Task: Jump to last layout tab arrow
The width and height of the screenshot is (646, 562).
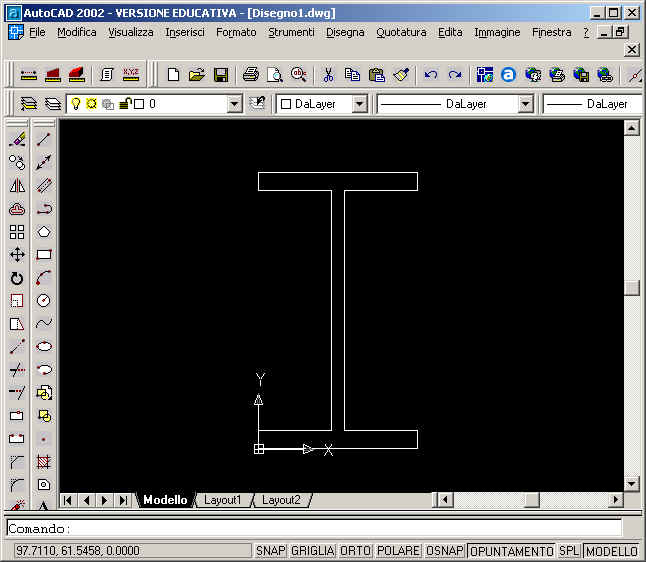Action: (x=123, y=500)
